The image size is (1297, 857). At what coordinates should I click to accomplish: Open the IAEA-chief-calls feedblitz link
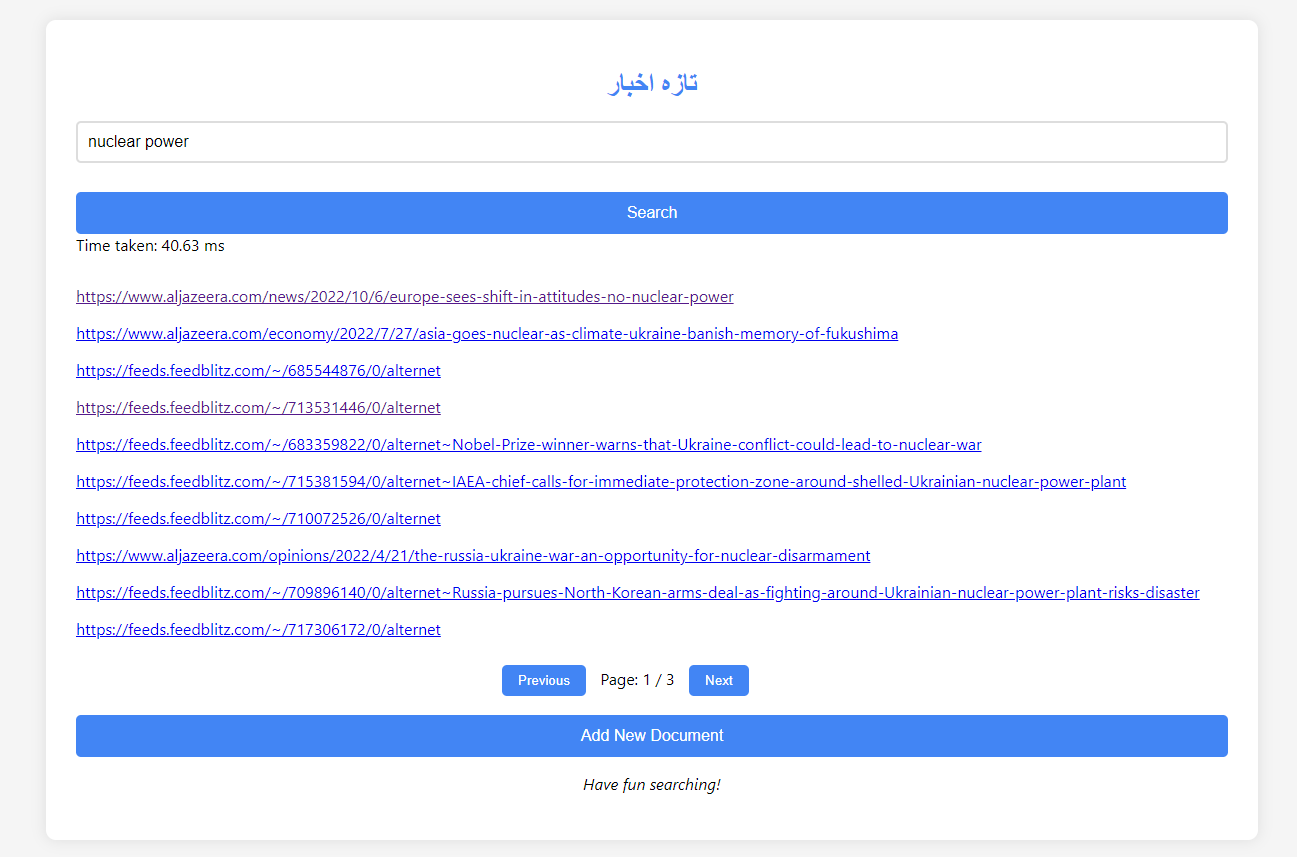click(x=601, y=482)
